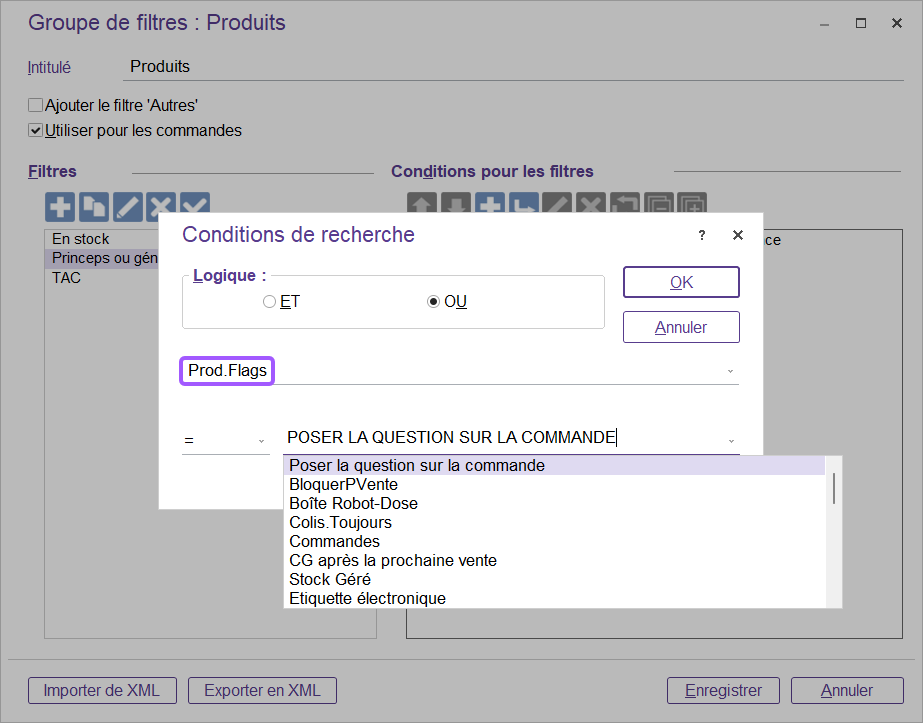Click the add filter plus icon under Filtres
The height and width of the screenshot is (723, 923).
(x=61, y=207)
